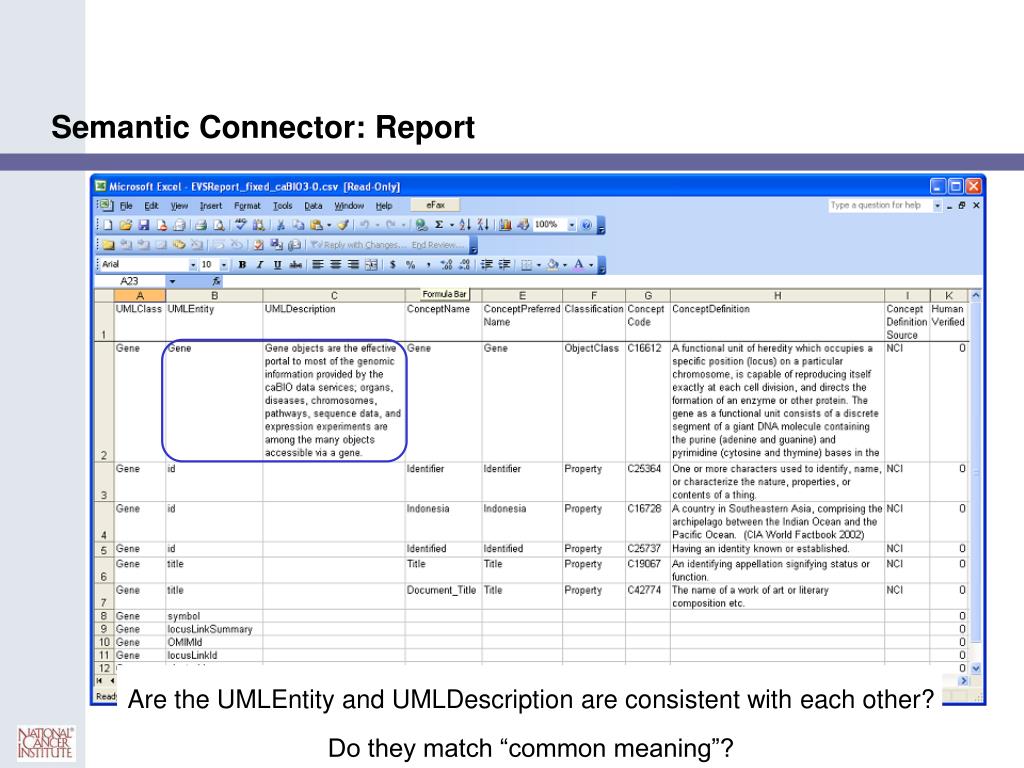Viewport: 1024px width, 768px height.
Task: Click in the 'Type a question for help' box
Action: tap(880, 205)
